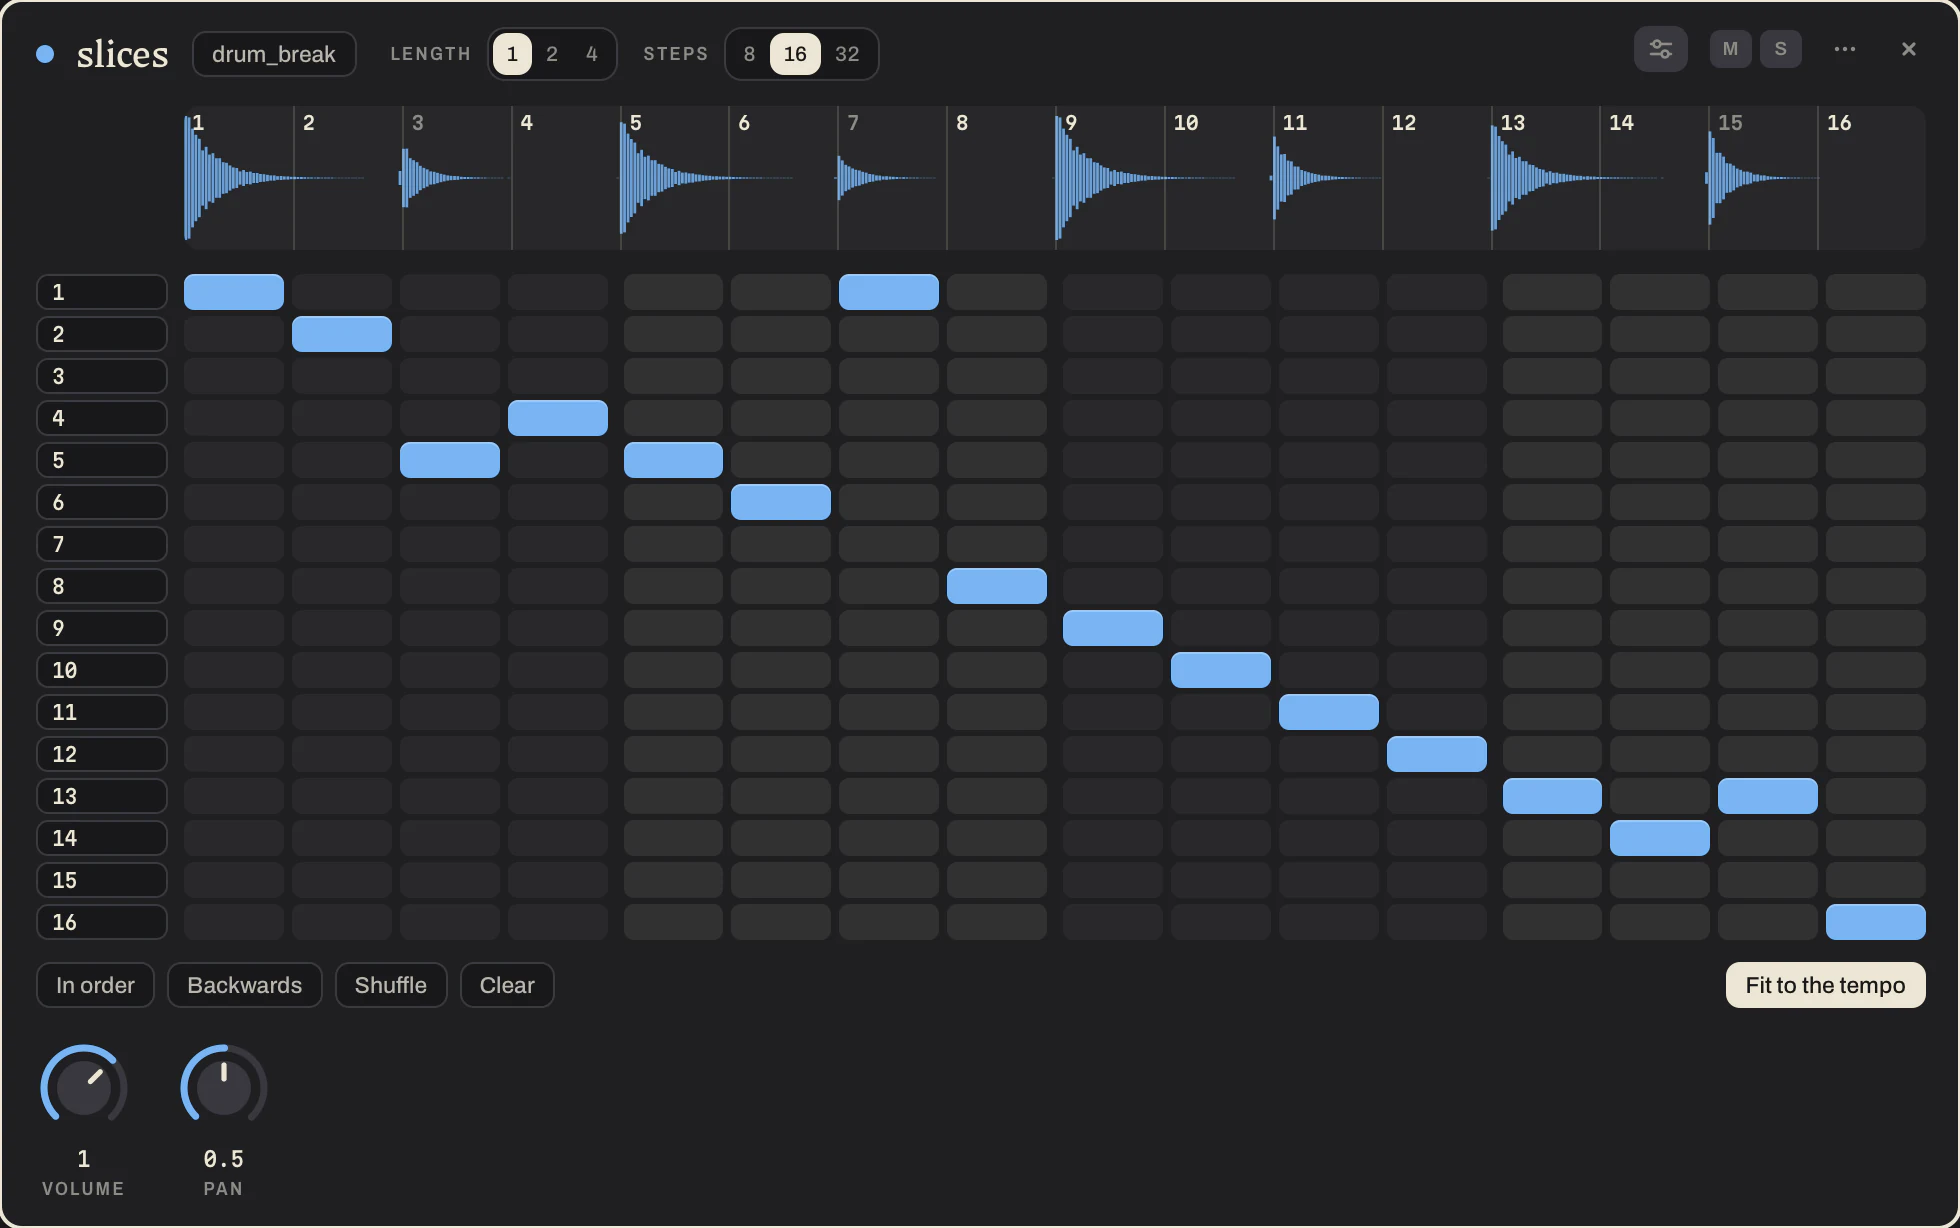1960x1228 pixels.
Task: Select slice row label 16
Action: coord(102,922)
